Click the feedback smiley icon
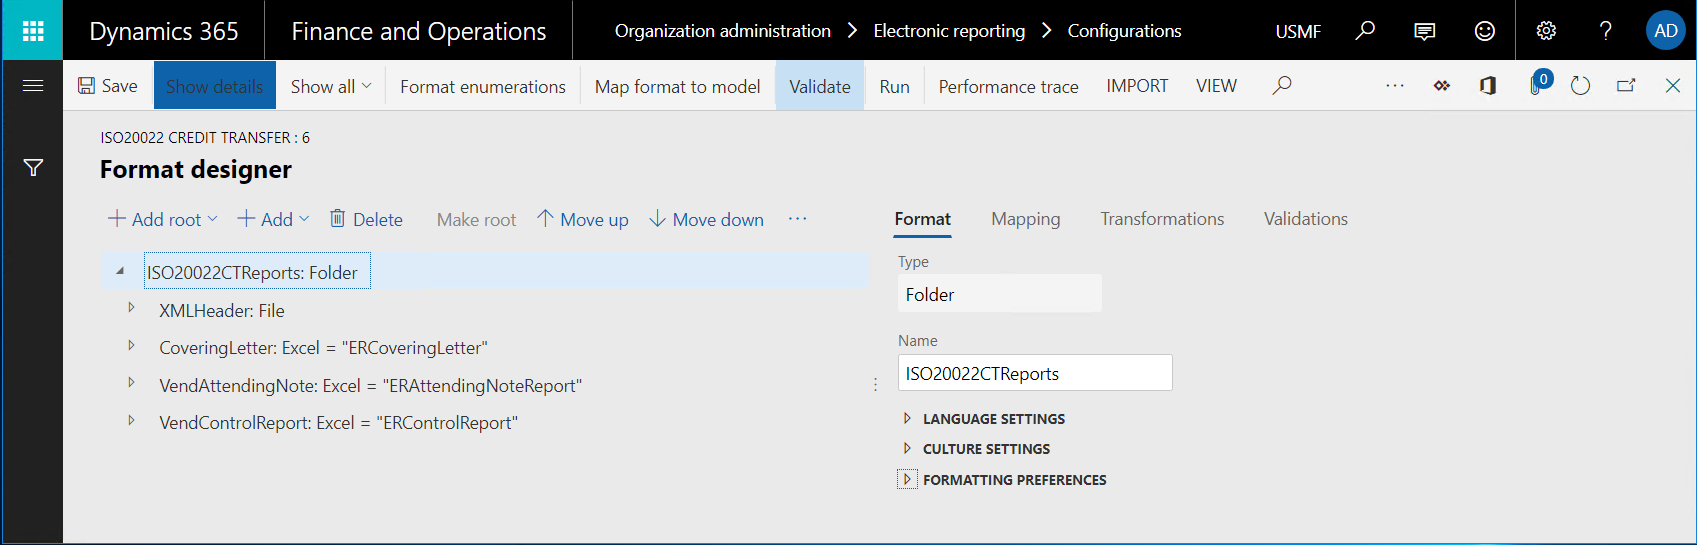The image size is (1697, 545). point(1485,31)
